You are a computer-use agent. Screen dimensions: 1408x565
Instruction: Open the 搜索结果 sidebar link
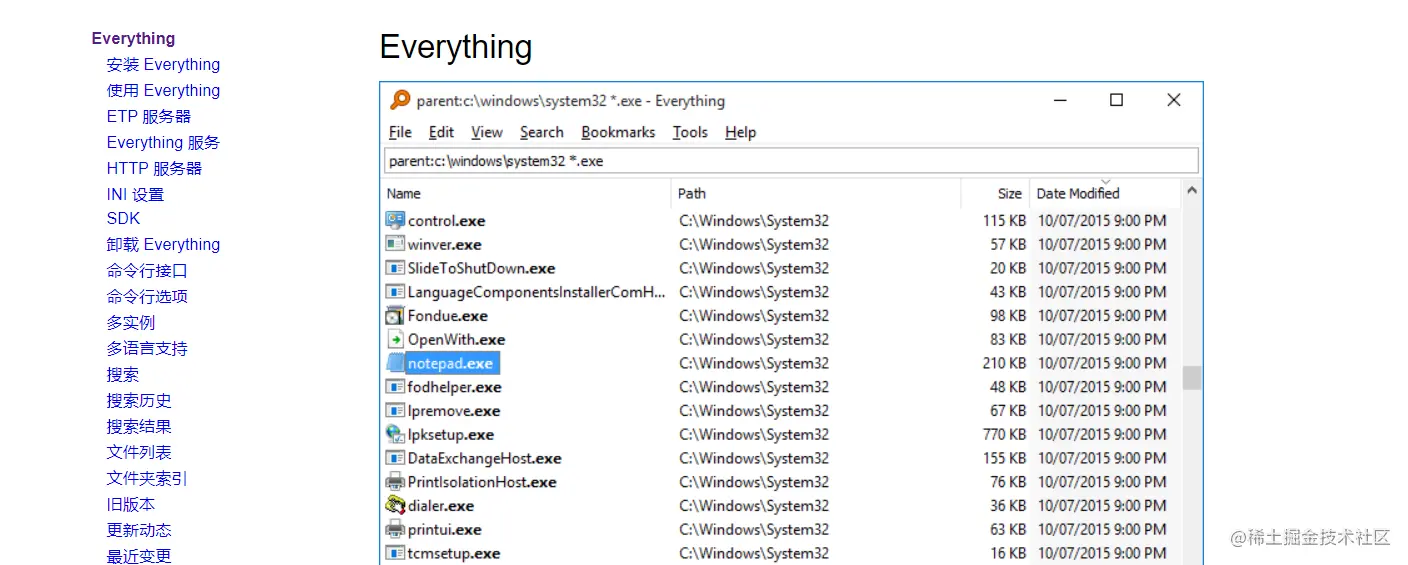pyautogui.click(x=139, y=427)
